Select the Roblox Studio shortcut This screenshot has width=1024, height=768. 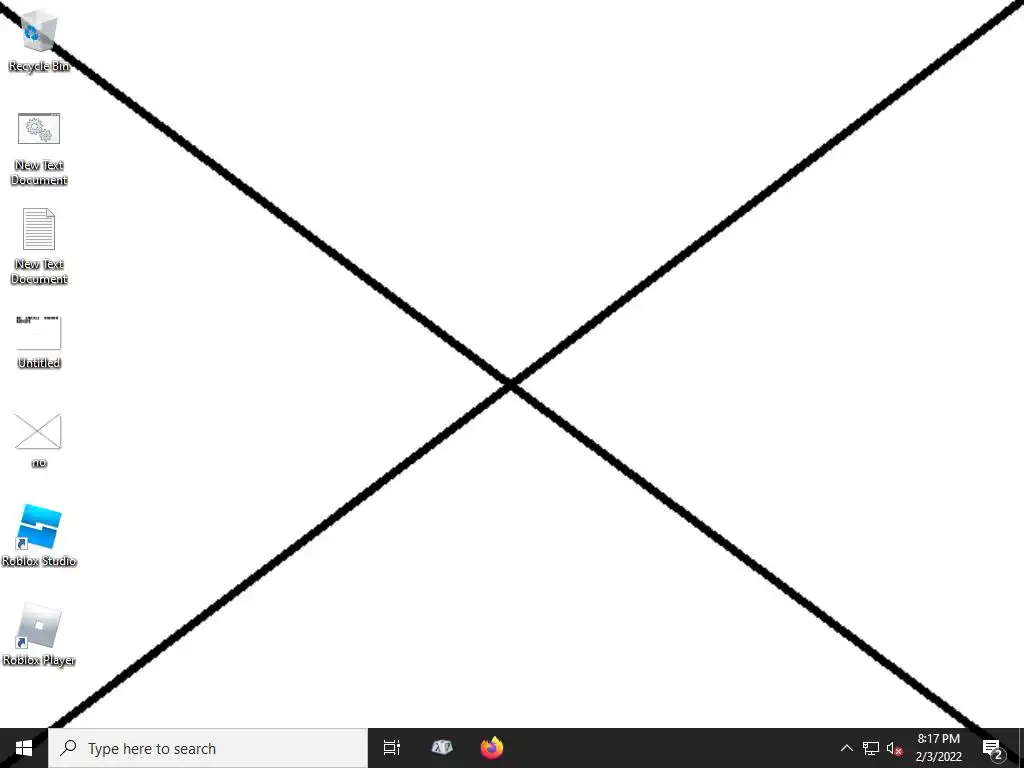[x=39, y=536]
